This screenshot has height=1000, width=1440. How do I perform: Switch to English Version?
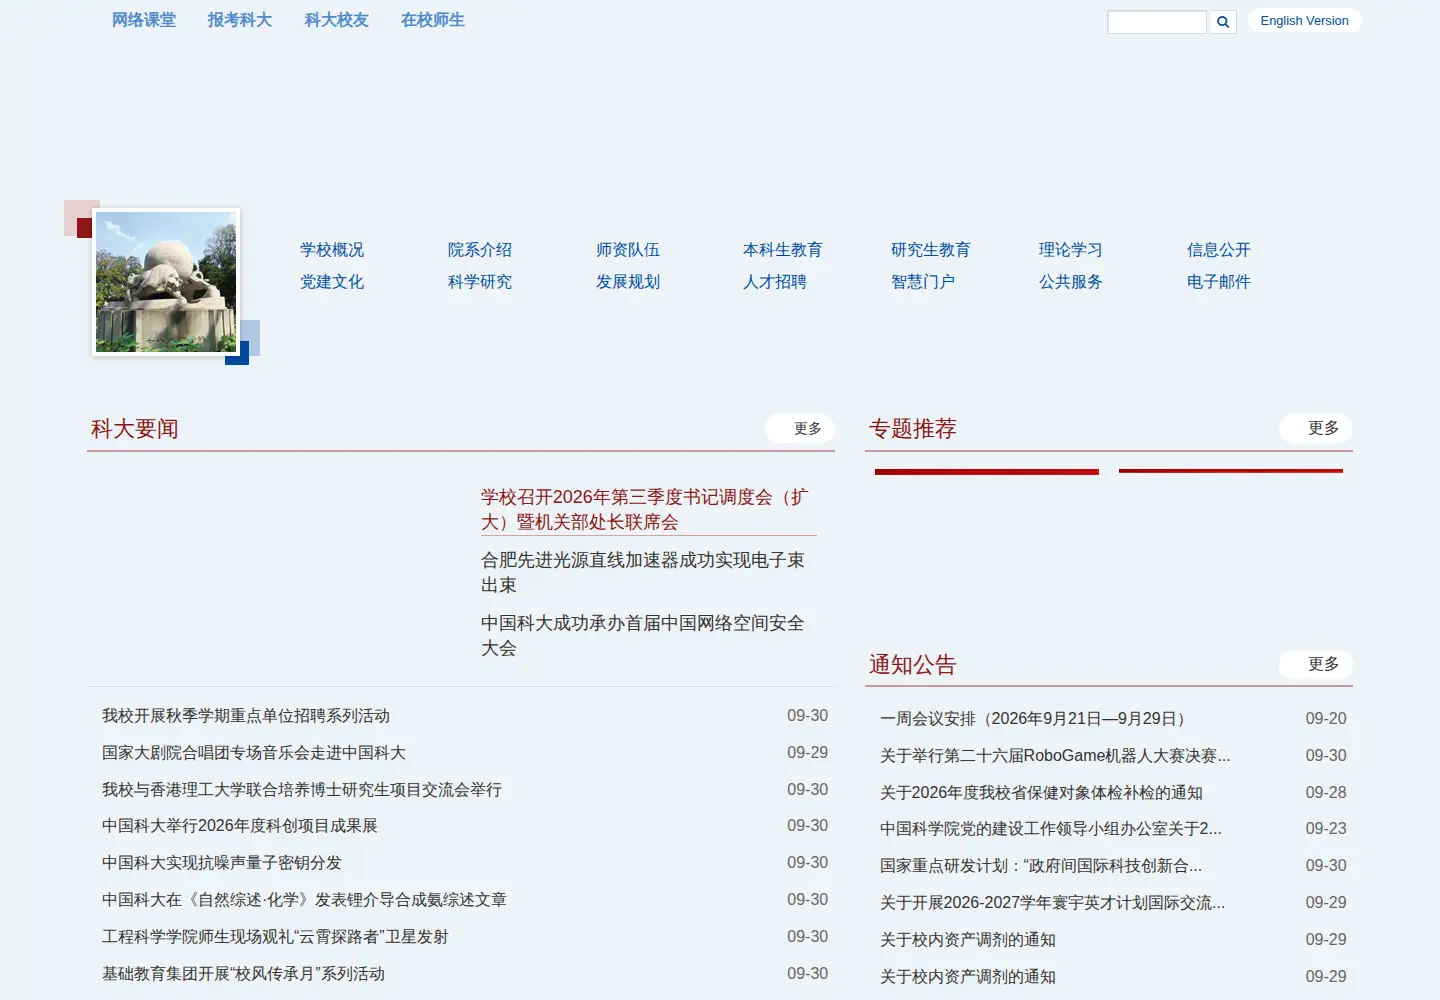click(1304, 21)
